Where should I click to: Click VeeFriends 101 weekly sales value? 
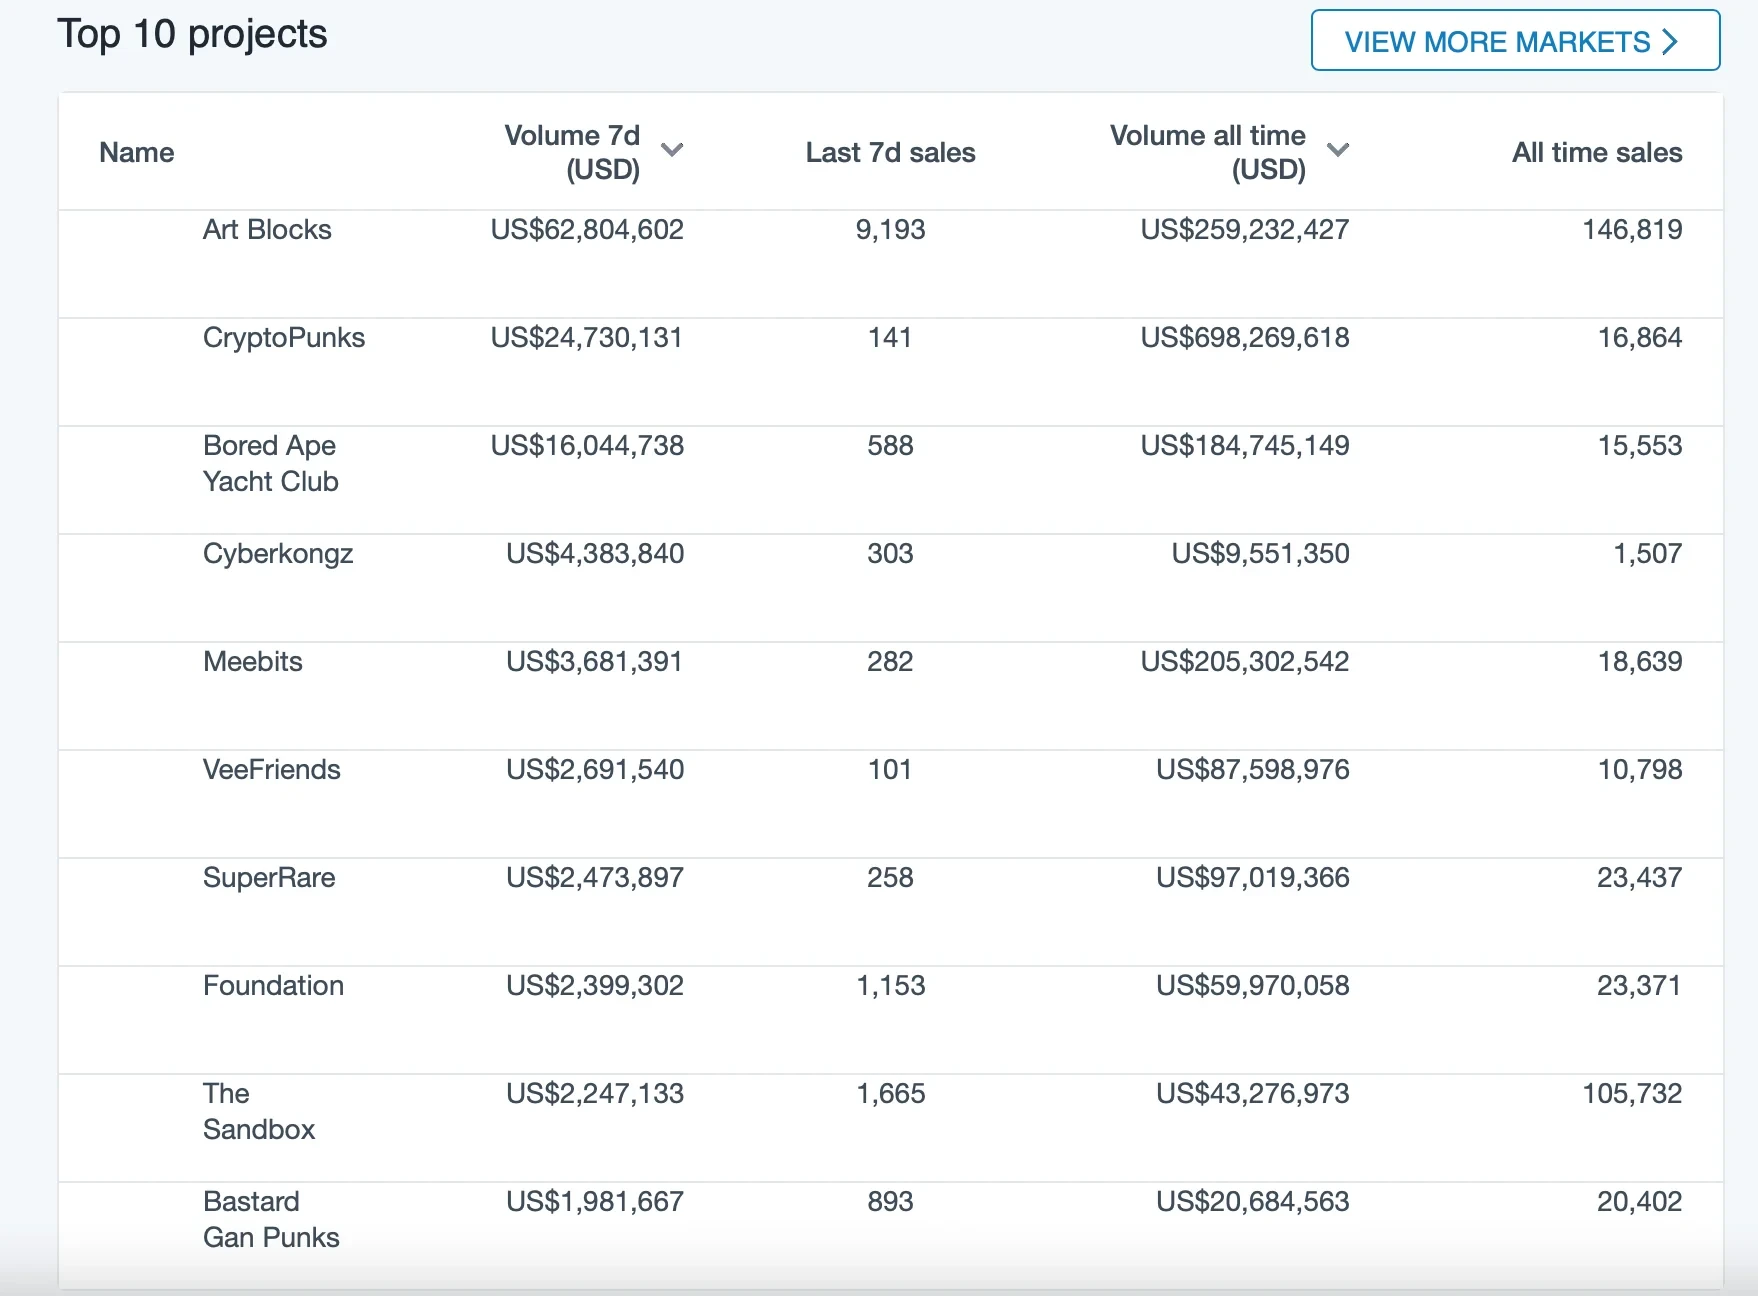pos(890,770)
